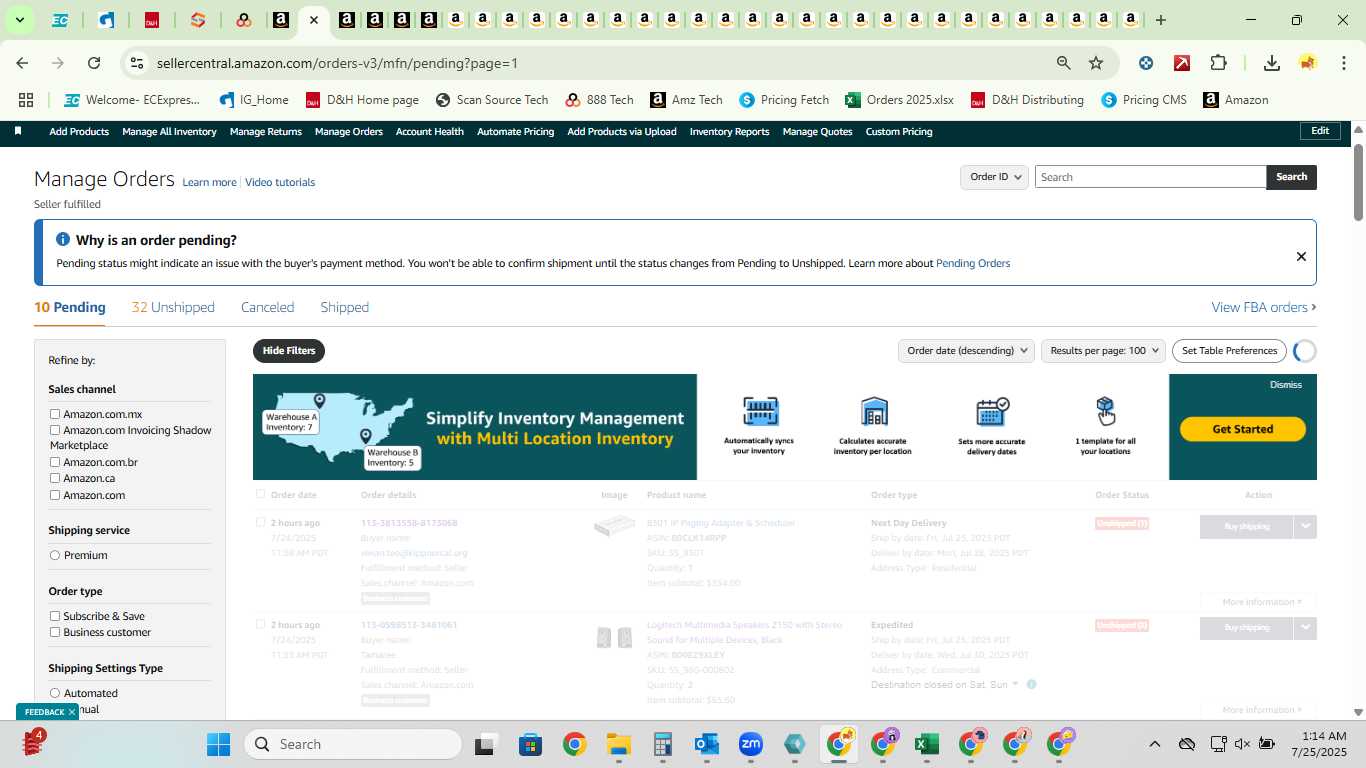Viewport: 1366px width, 768px height.
Task: Click the Seller Central bookmark flag icon
Action: tap(18, 131)
